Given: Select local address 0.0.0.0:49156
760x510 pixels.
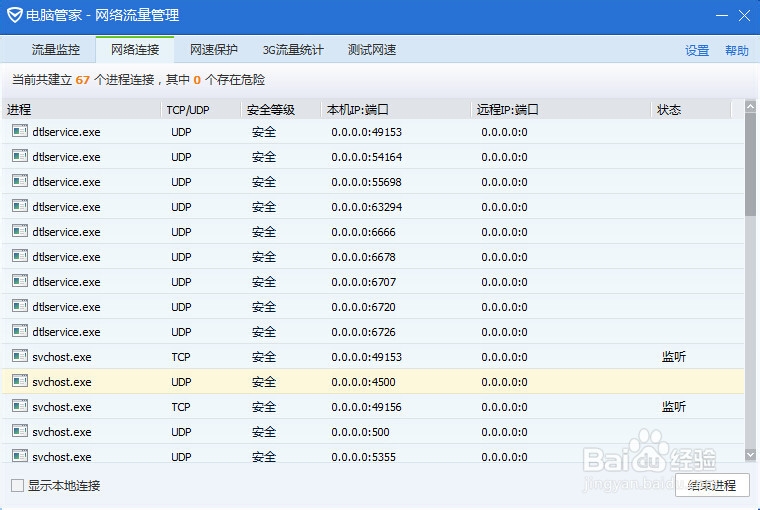Looking at the screenshot, I should [366, 407].
